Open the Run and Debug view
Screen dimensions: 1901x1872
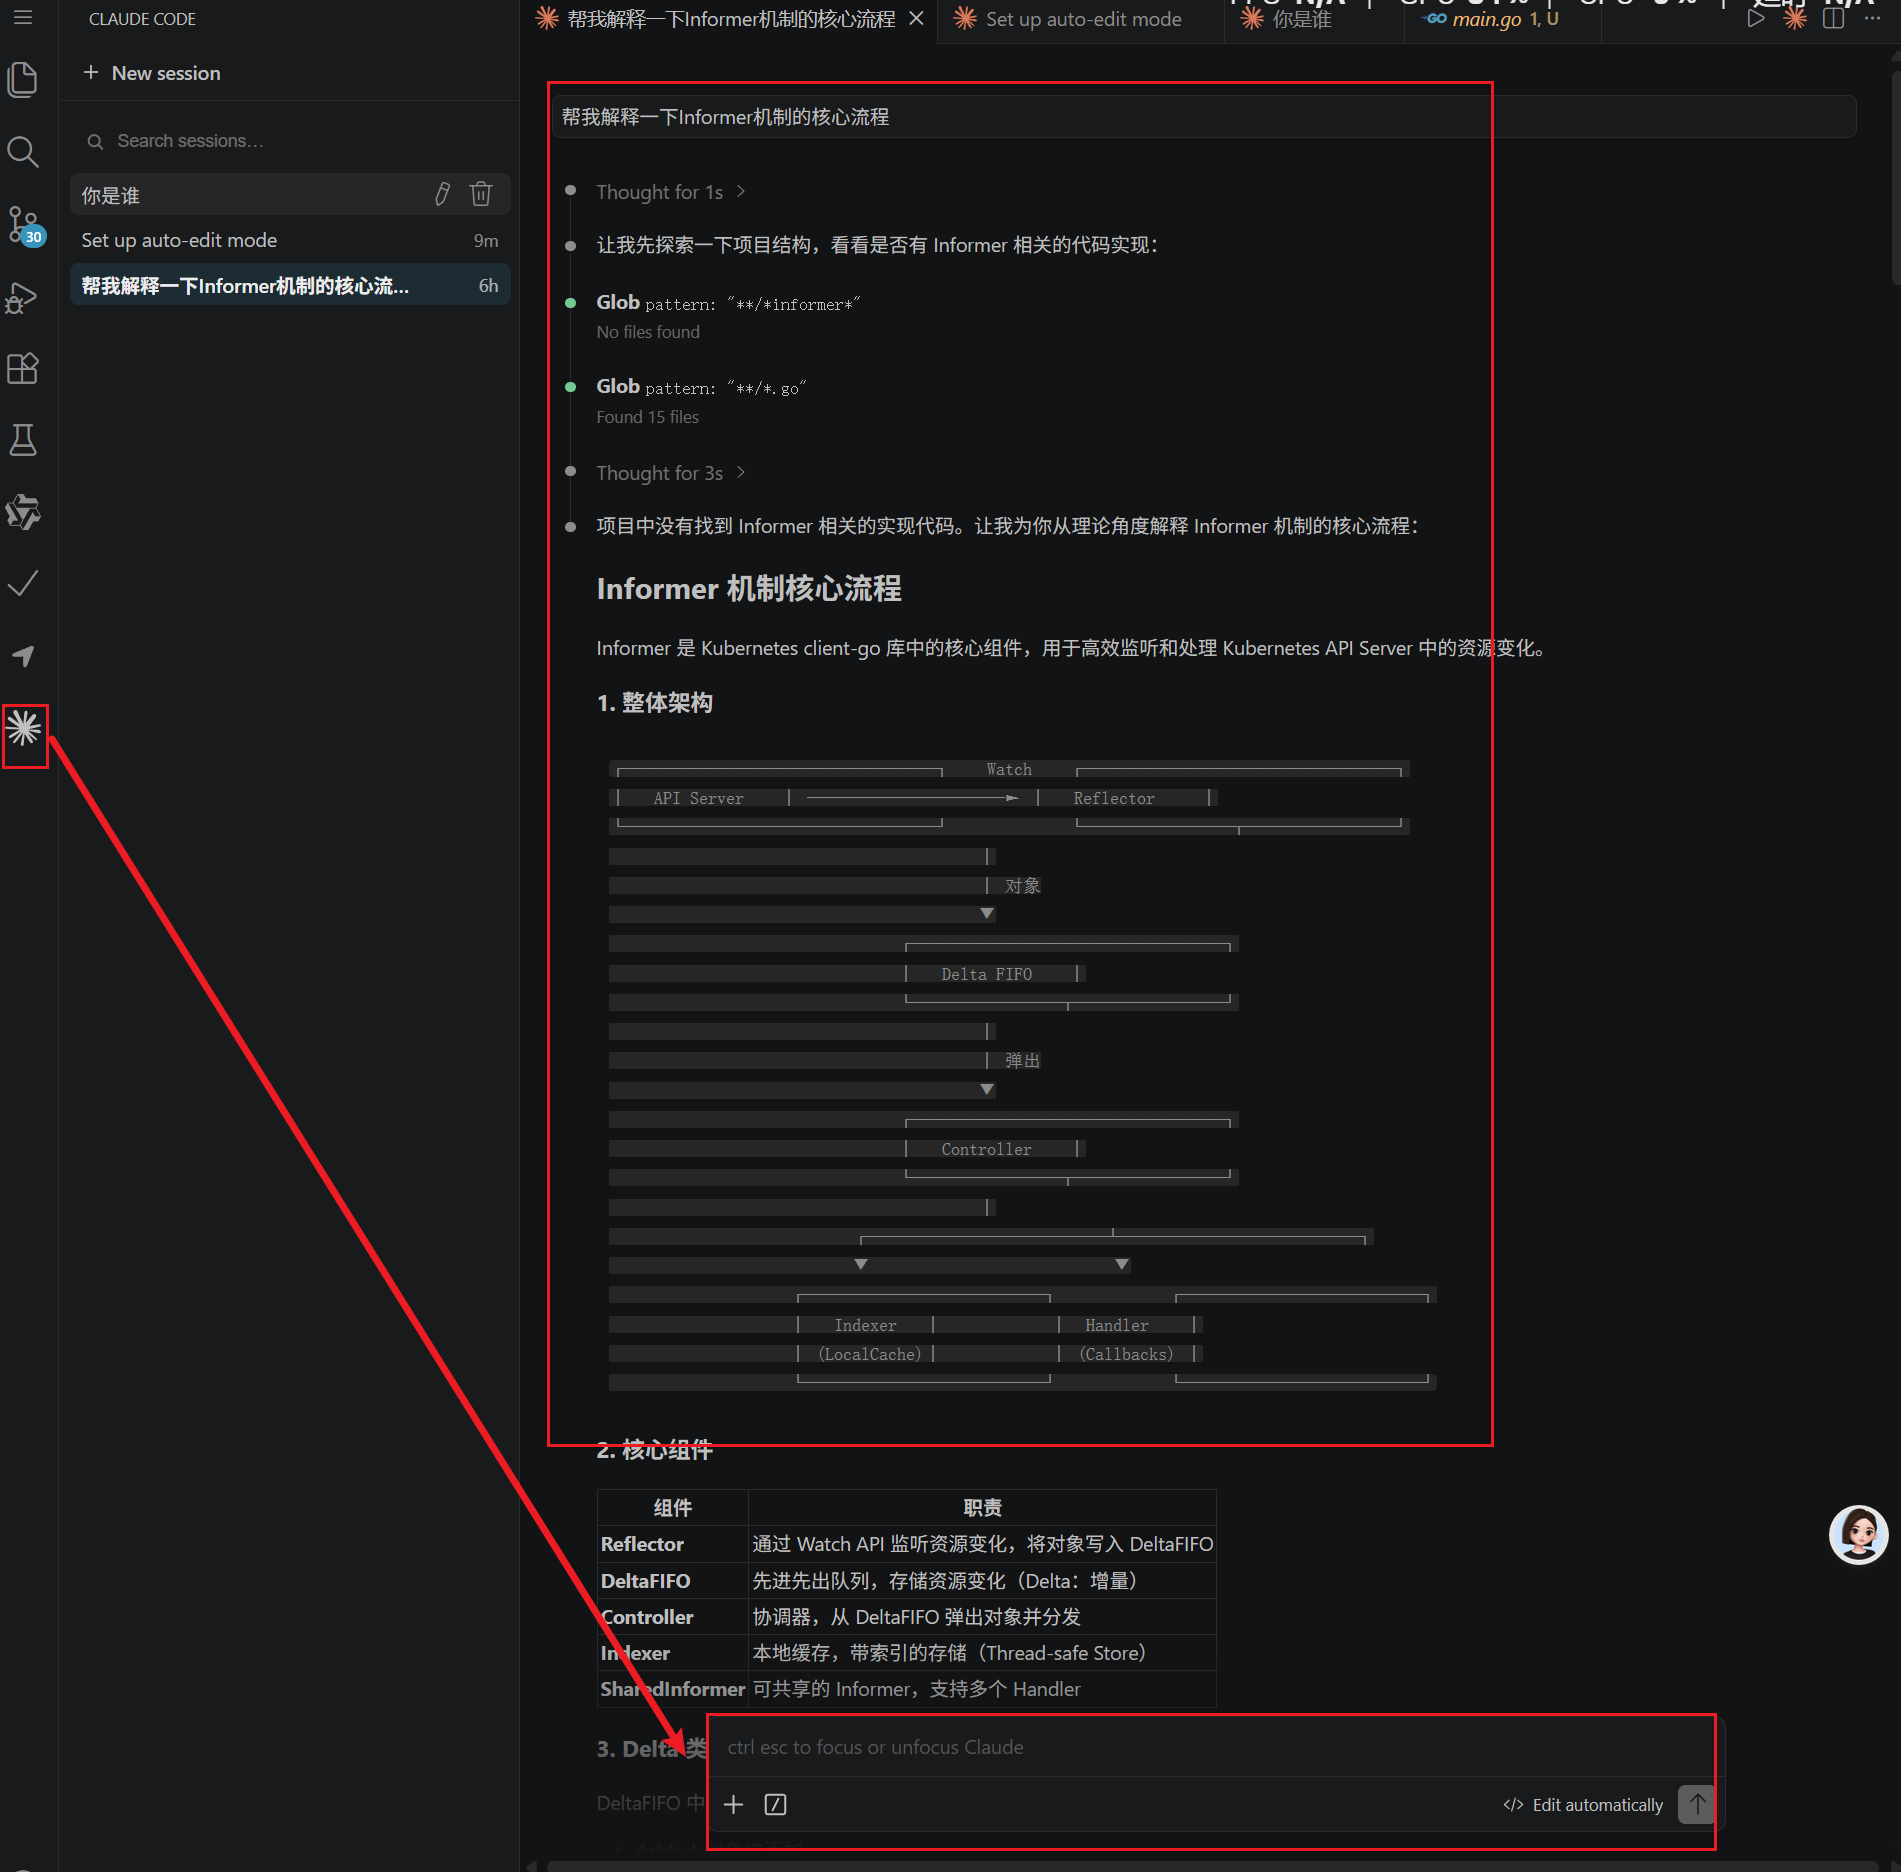point(23,297)
